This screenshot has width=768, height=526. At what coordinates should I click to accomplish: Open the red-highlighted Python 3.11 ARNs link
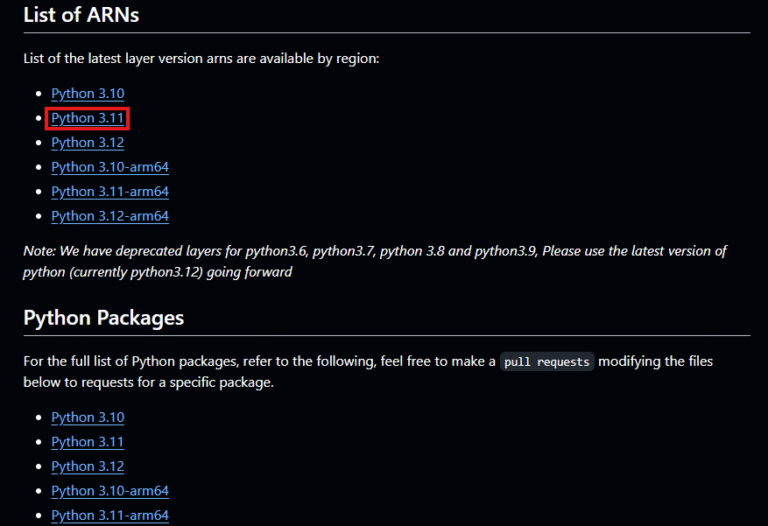pyautogui.click(x=88, y=118)
